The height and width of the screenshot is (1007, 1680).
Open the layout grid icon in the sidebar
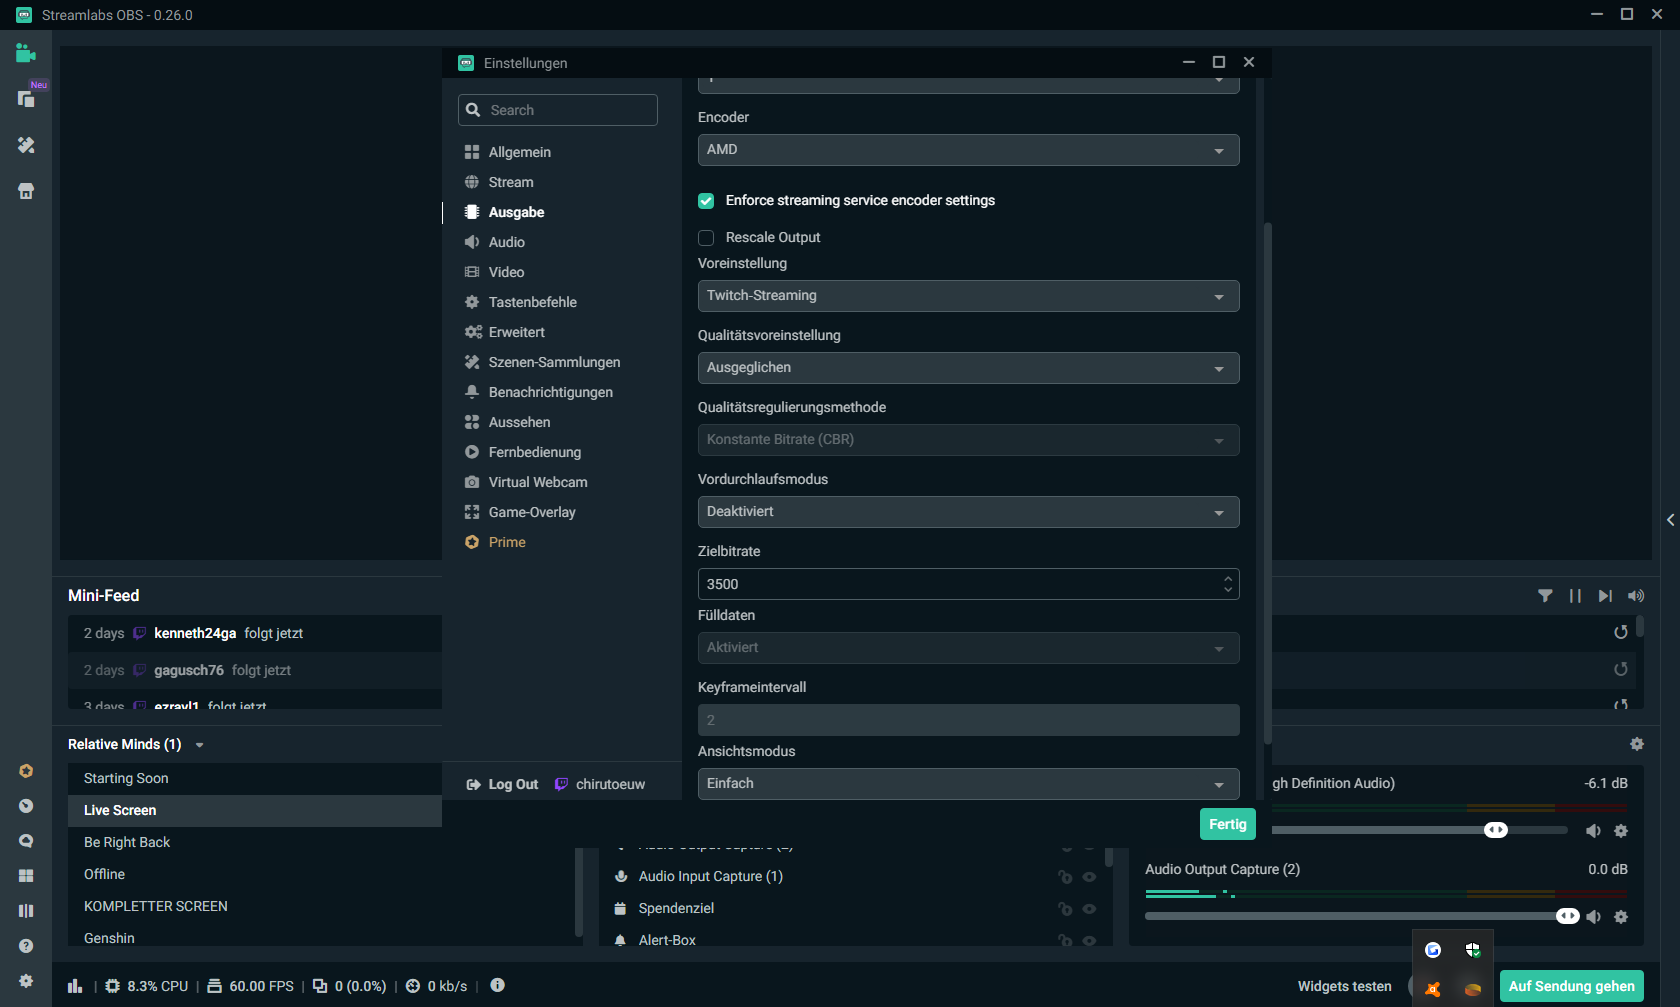click(26, 876)
